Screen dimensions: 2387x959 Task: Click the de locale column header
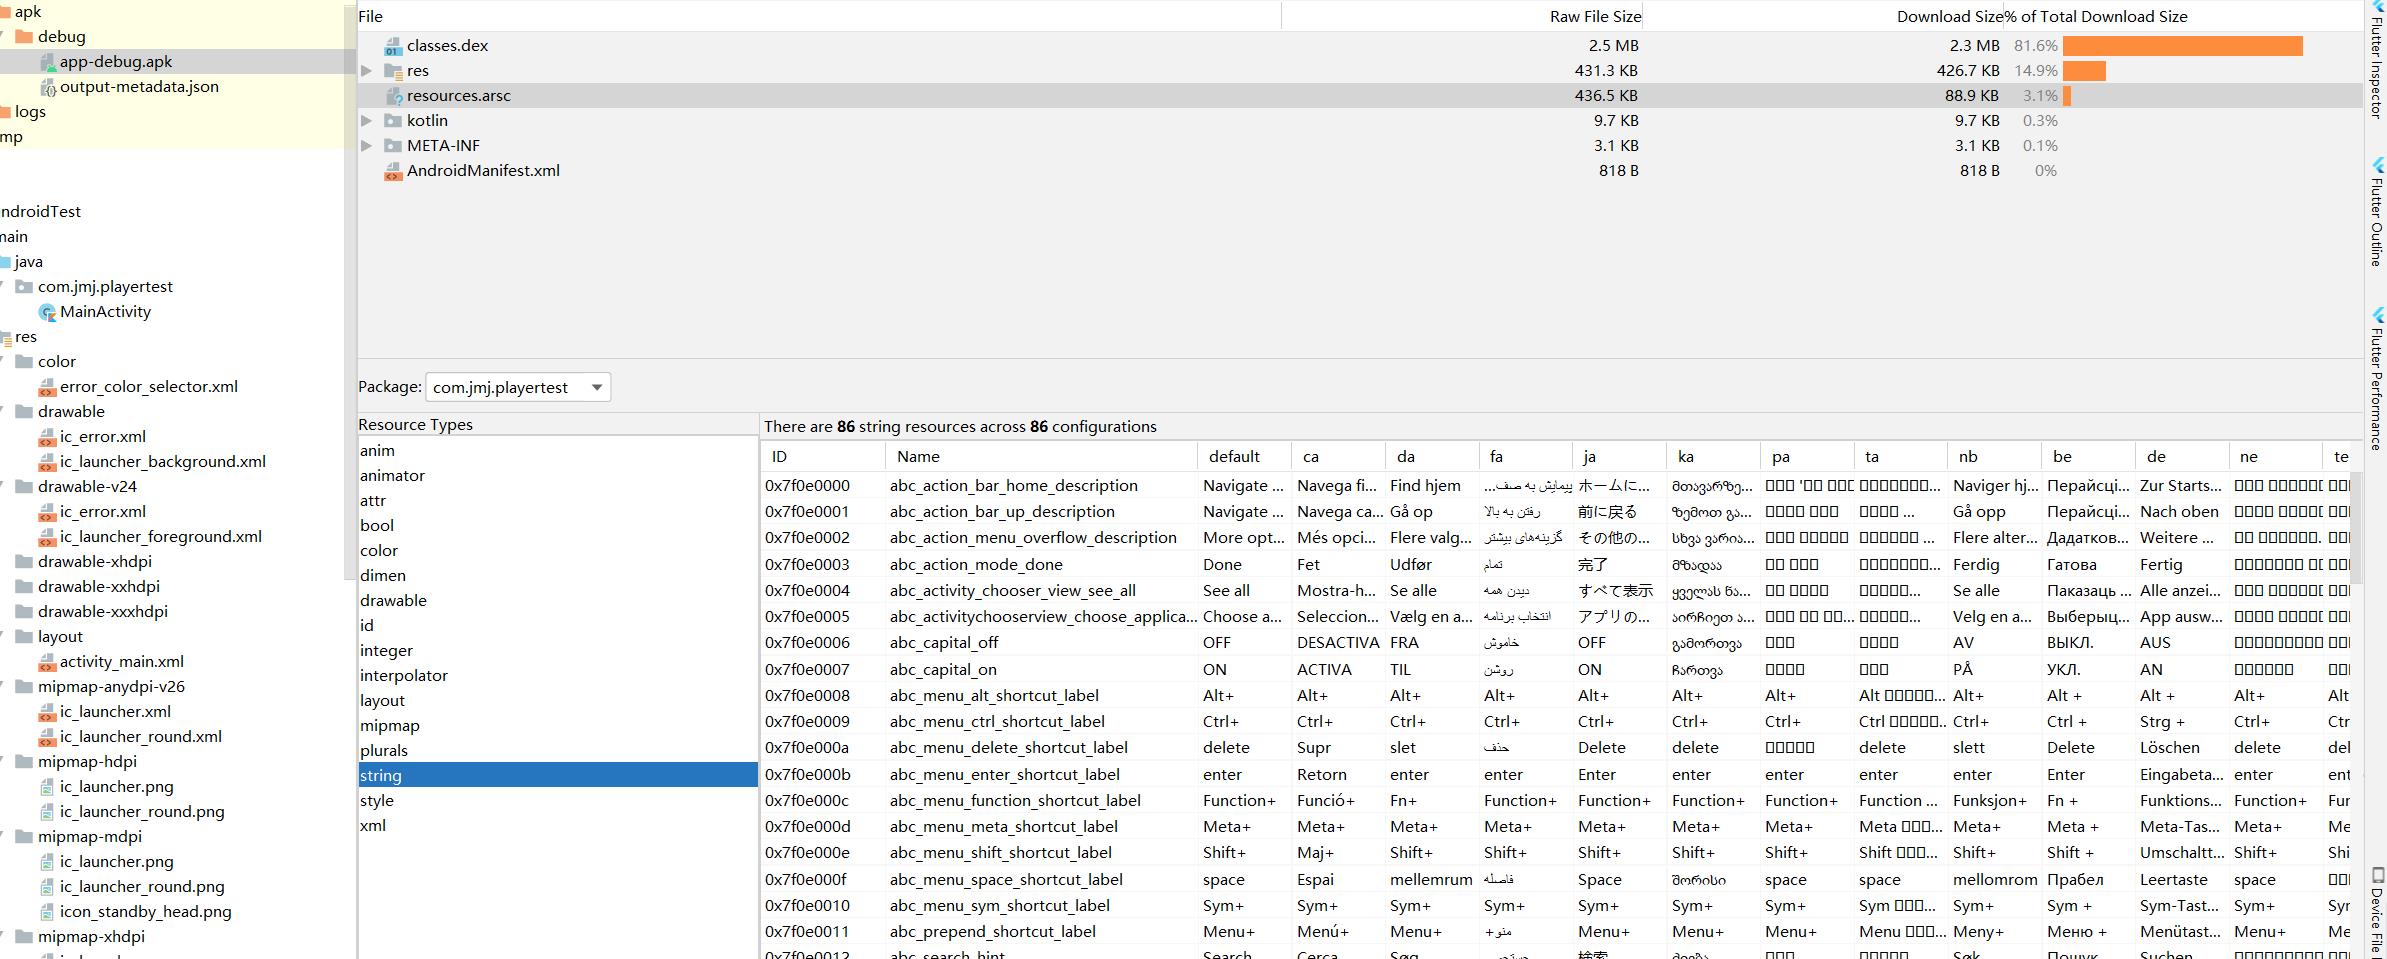pos(2182,457)
